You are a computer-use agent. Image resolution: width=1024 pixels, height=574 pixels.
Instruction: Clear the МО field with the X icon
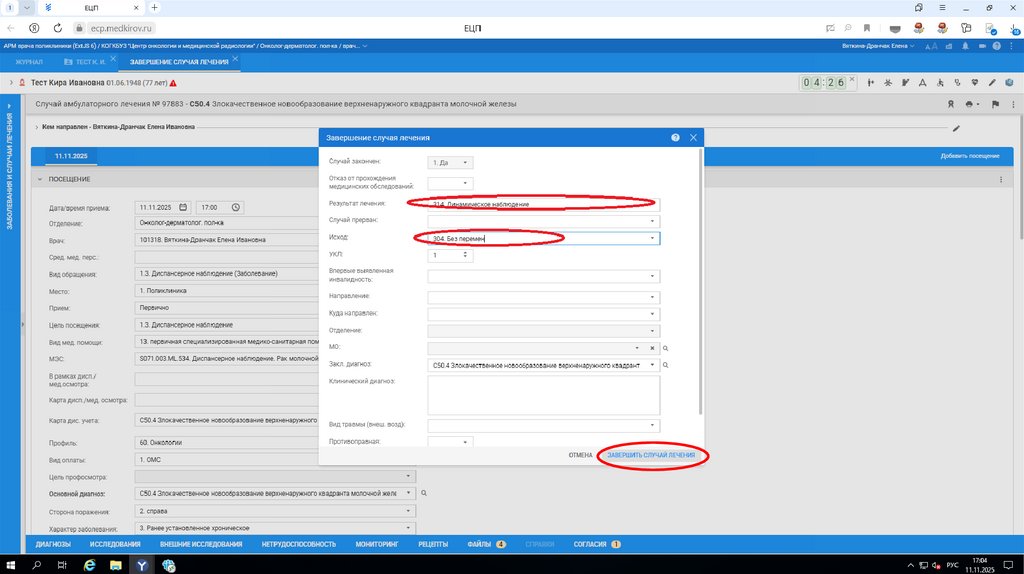pos(652,348)
